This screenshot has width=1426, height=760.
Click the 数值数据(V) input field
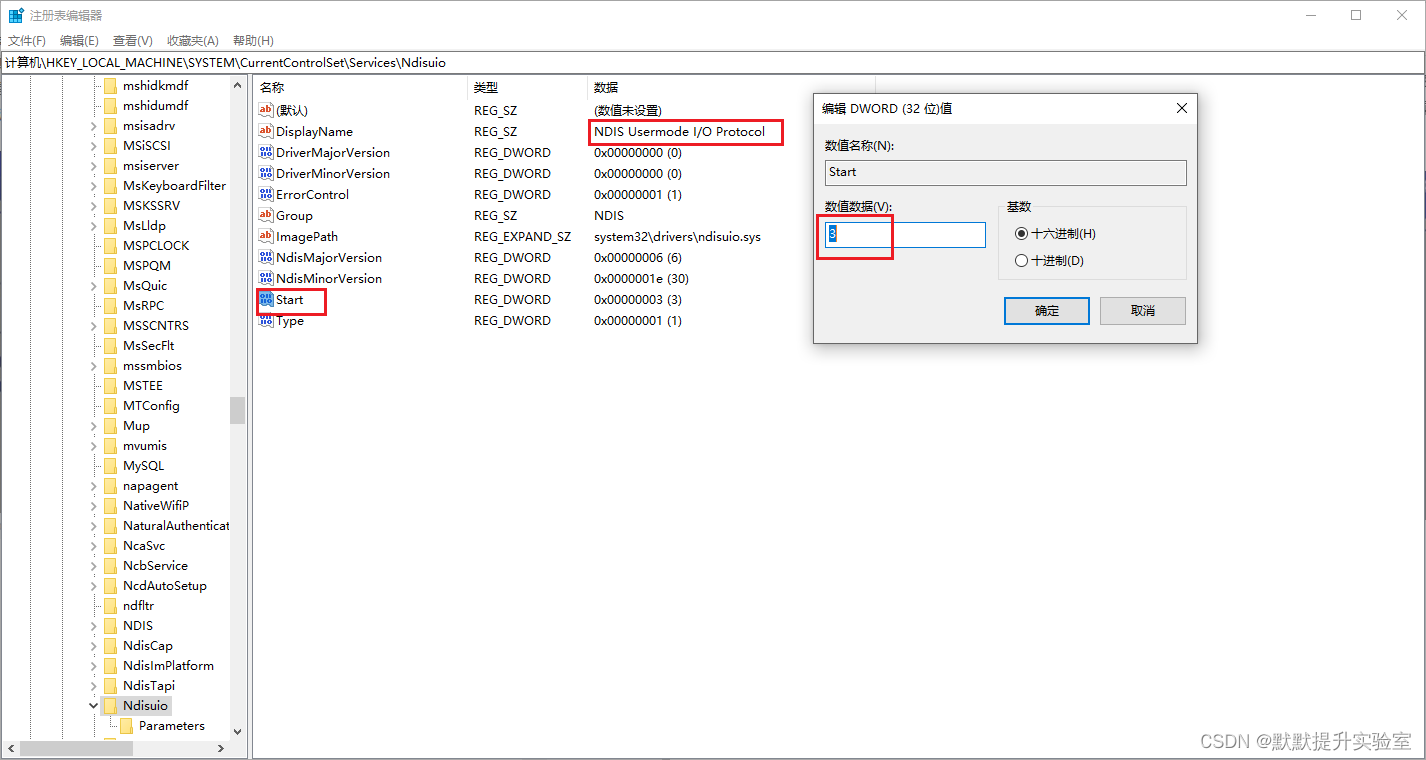[x=905, y=235]
